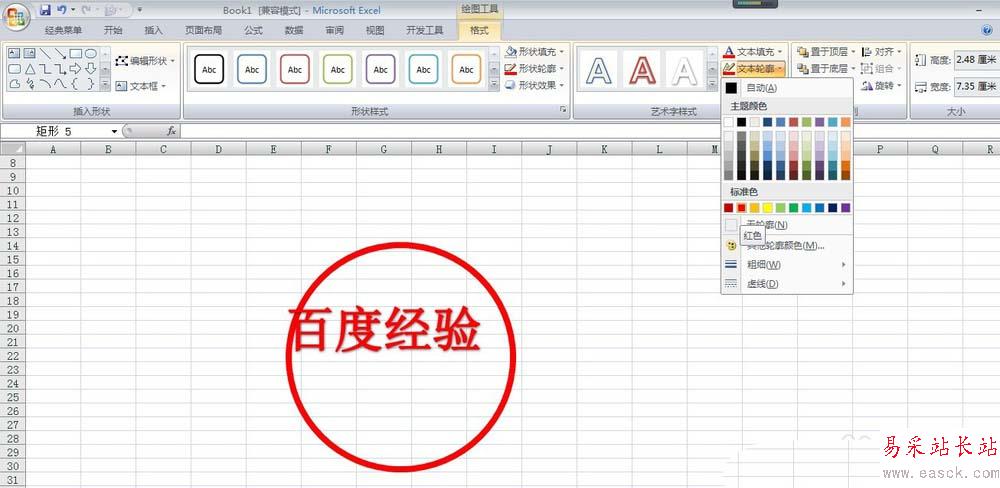This screenshot has height=488, width=1000.
Task: Select the freeform shape tool
Action: [14, 84]
